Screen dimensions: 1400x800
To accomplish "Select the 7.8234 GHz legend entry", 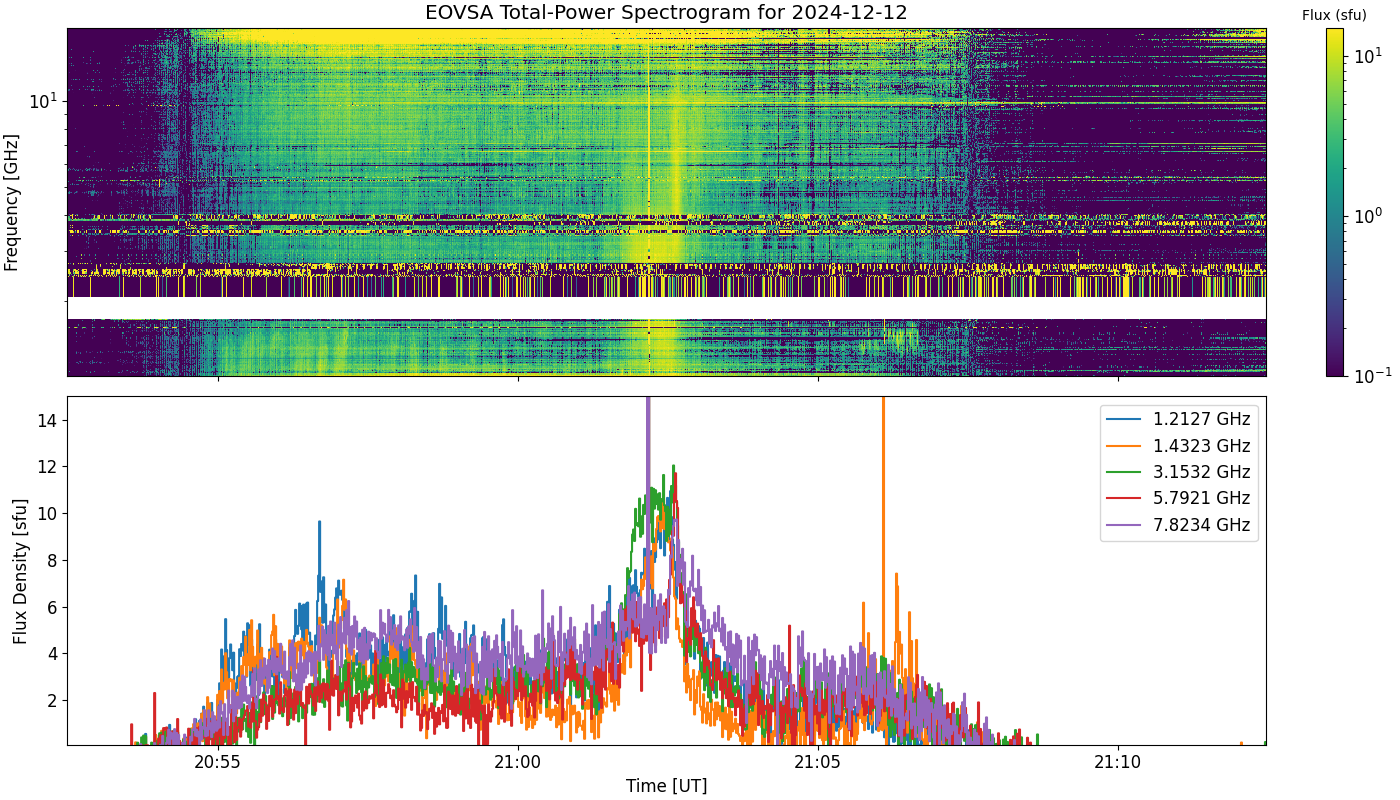I will [x=1179, y=525].
